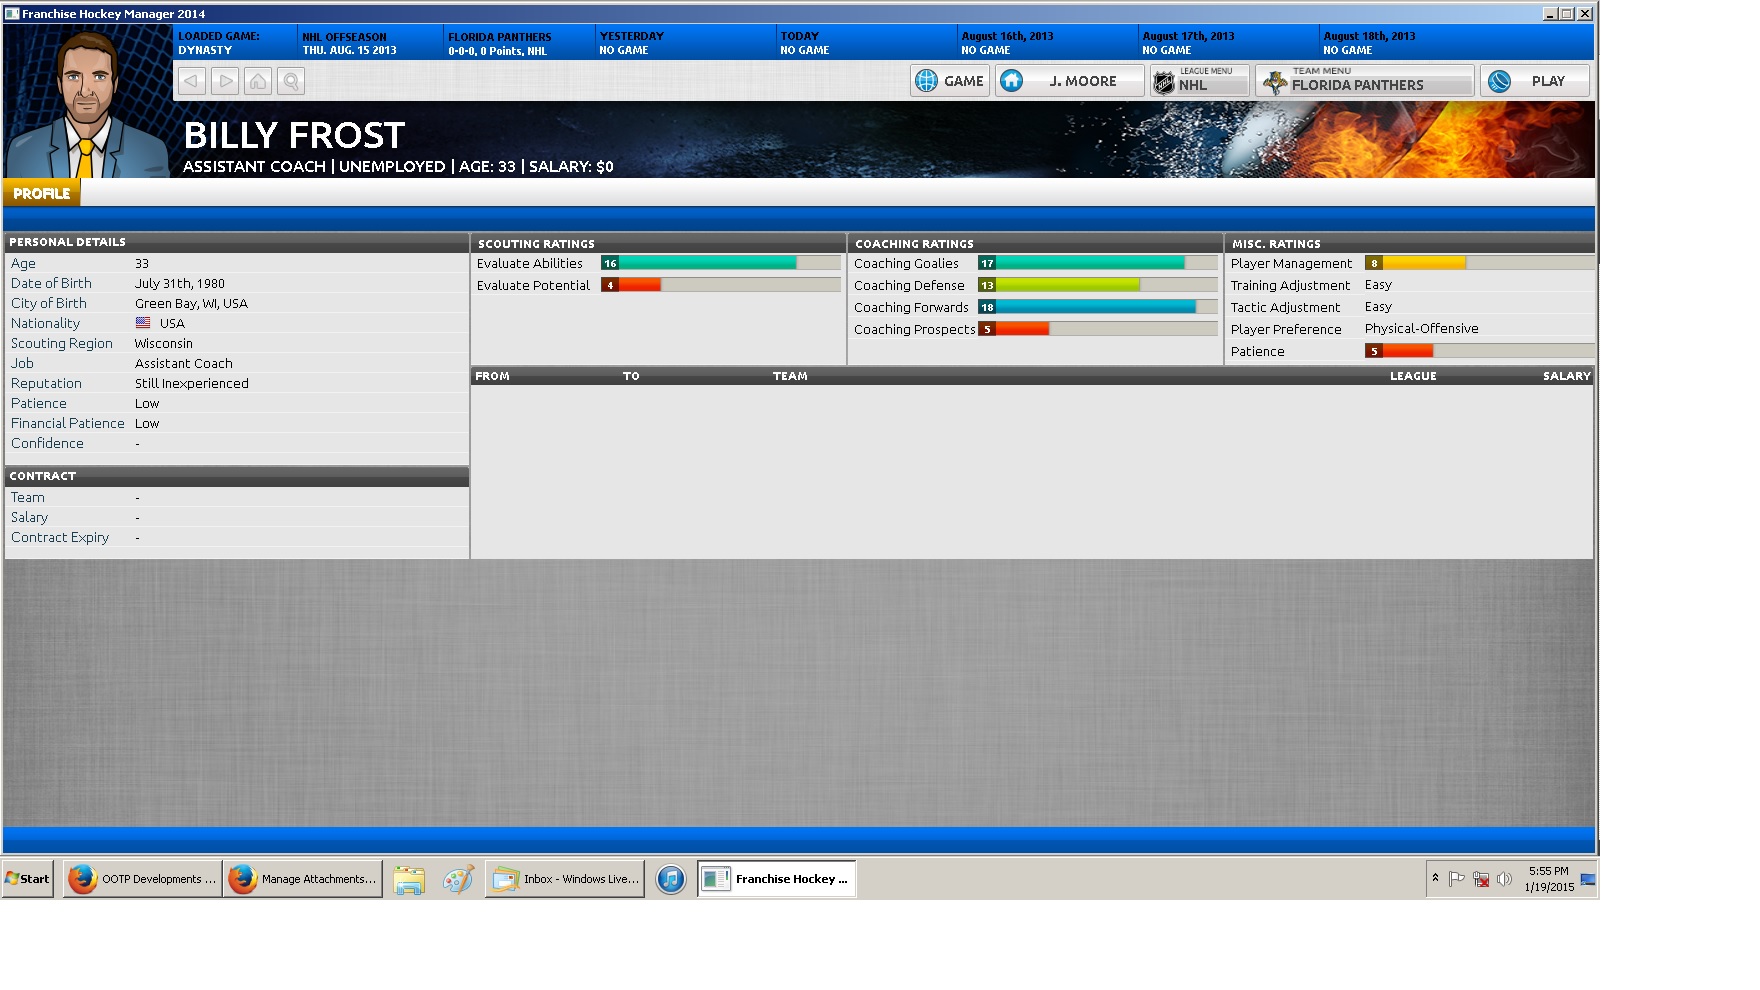Image resolution: width=1760 pixels, height=990 pixels.
Task: Open the J. MOORE manager menu
Action: pyautogui.click(x=1069, y=81)
